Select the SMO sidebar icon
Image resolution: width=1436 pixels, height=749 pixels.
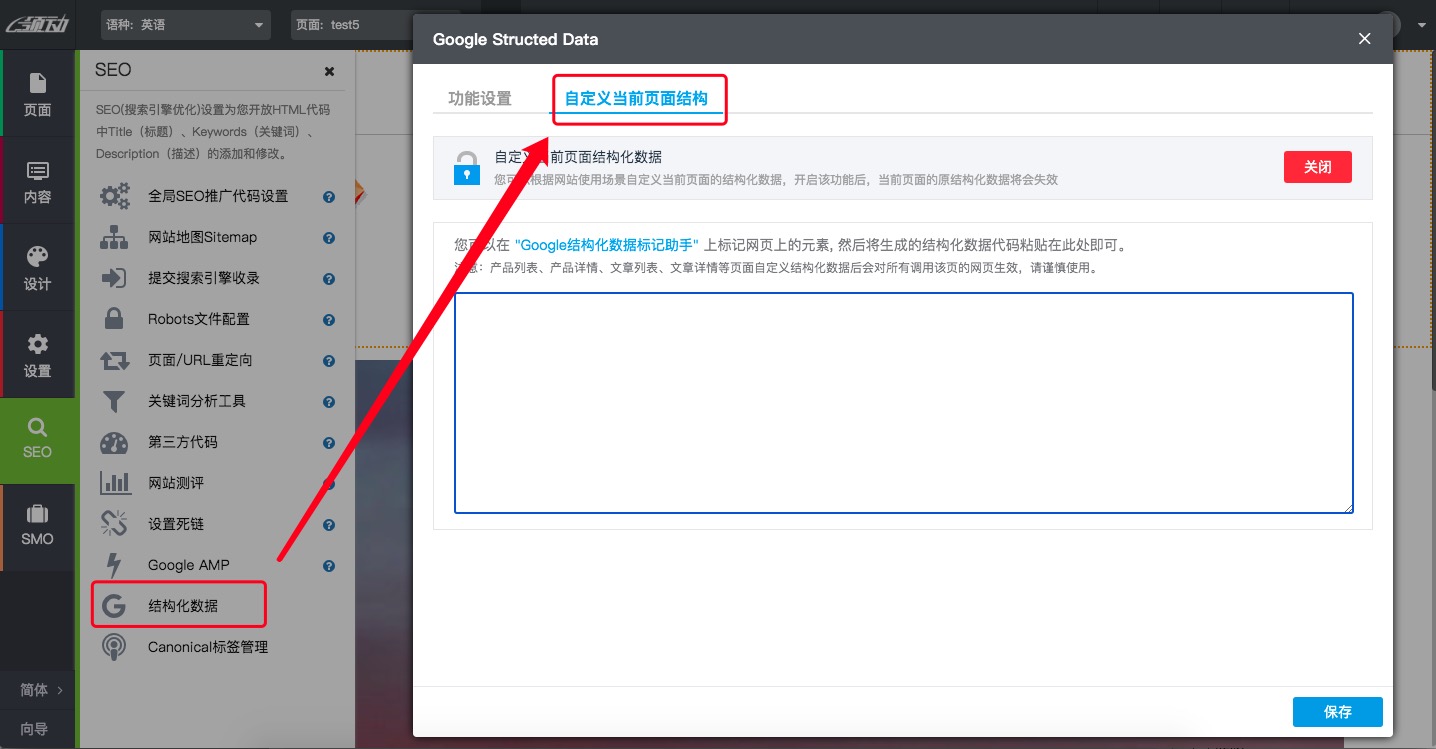click(37, 527)
